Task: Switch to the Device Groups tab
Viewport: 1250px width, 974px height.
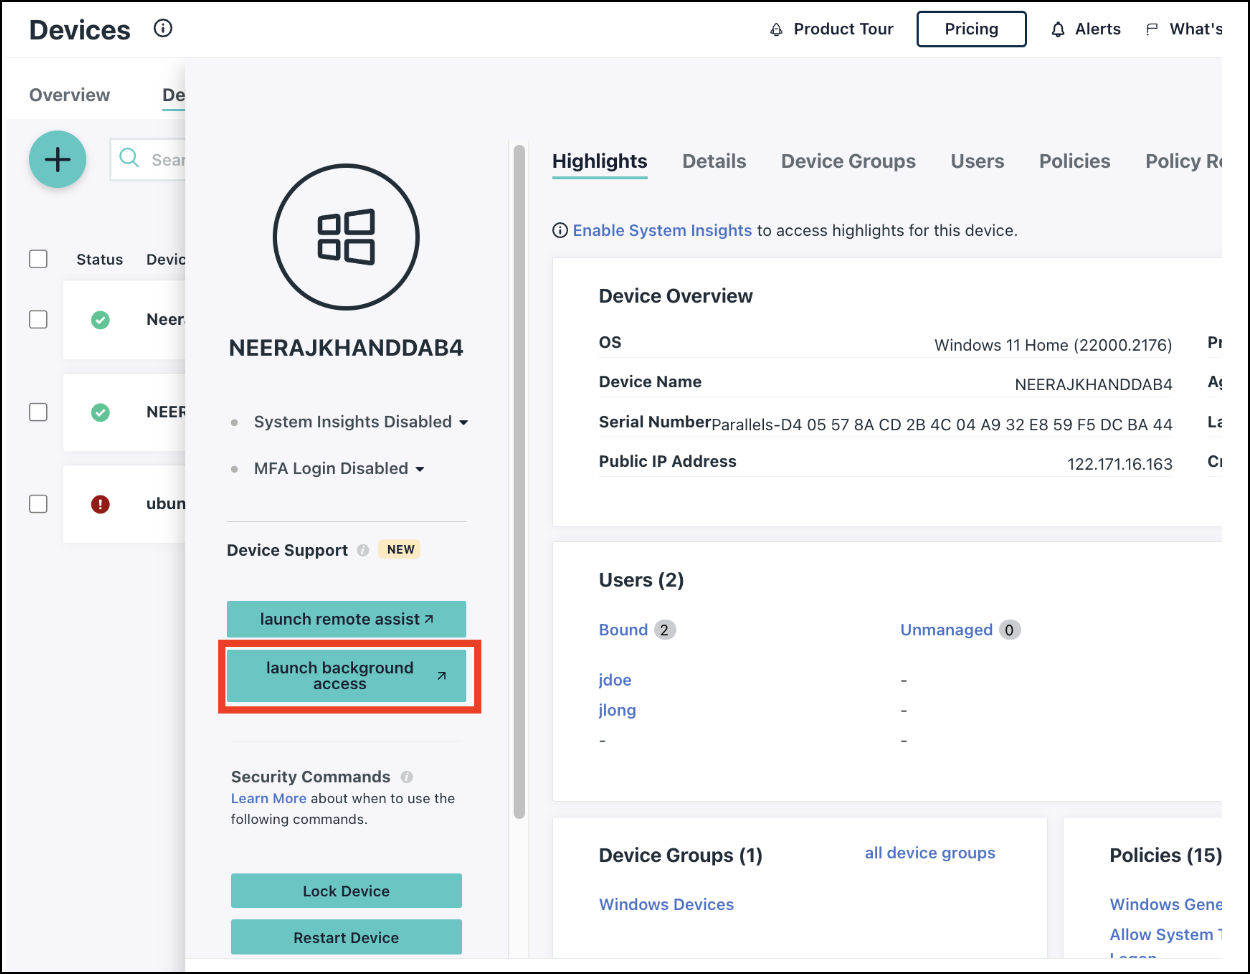Action: 848,161
